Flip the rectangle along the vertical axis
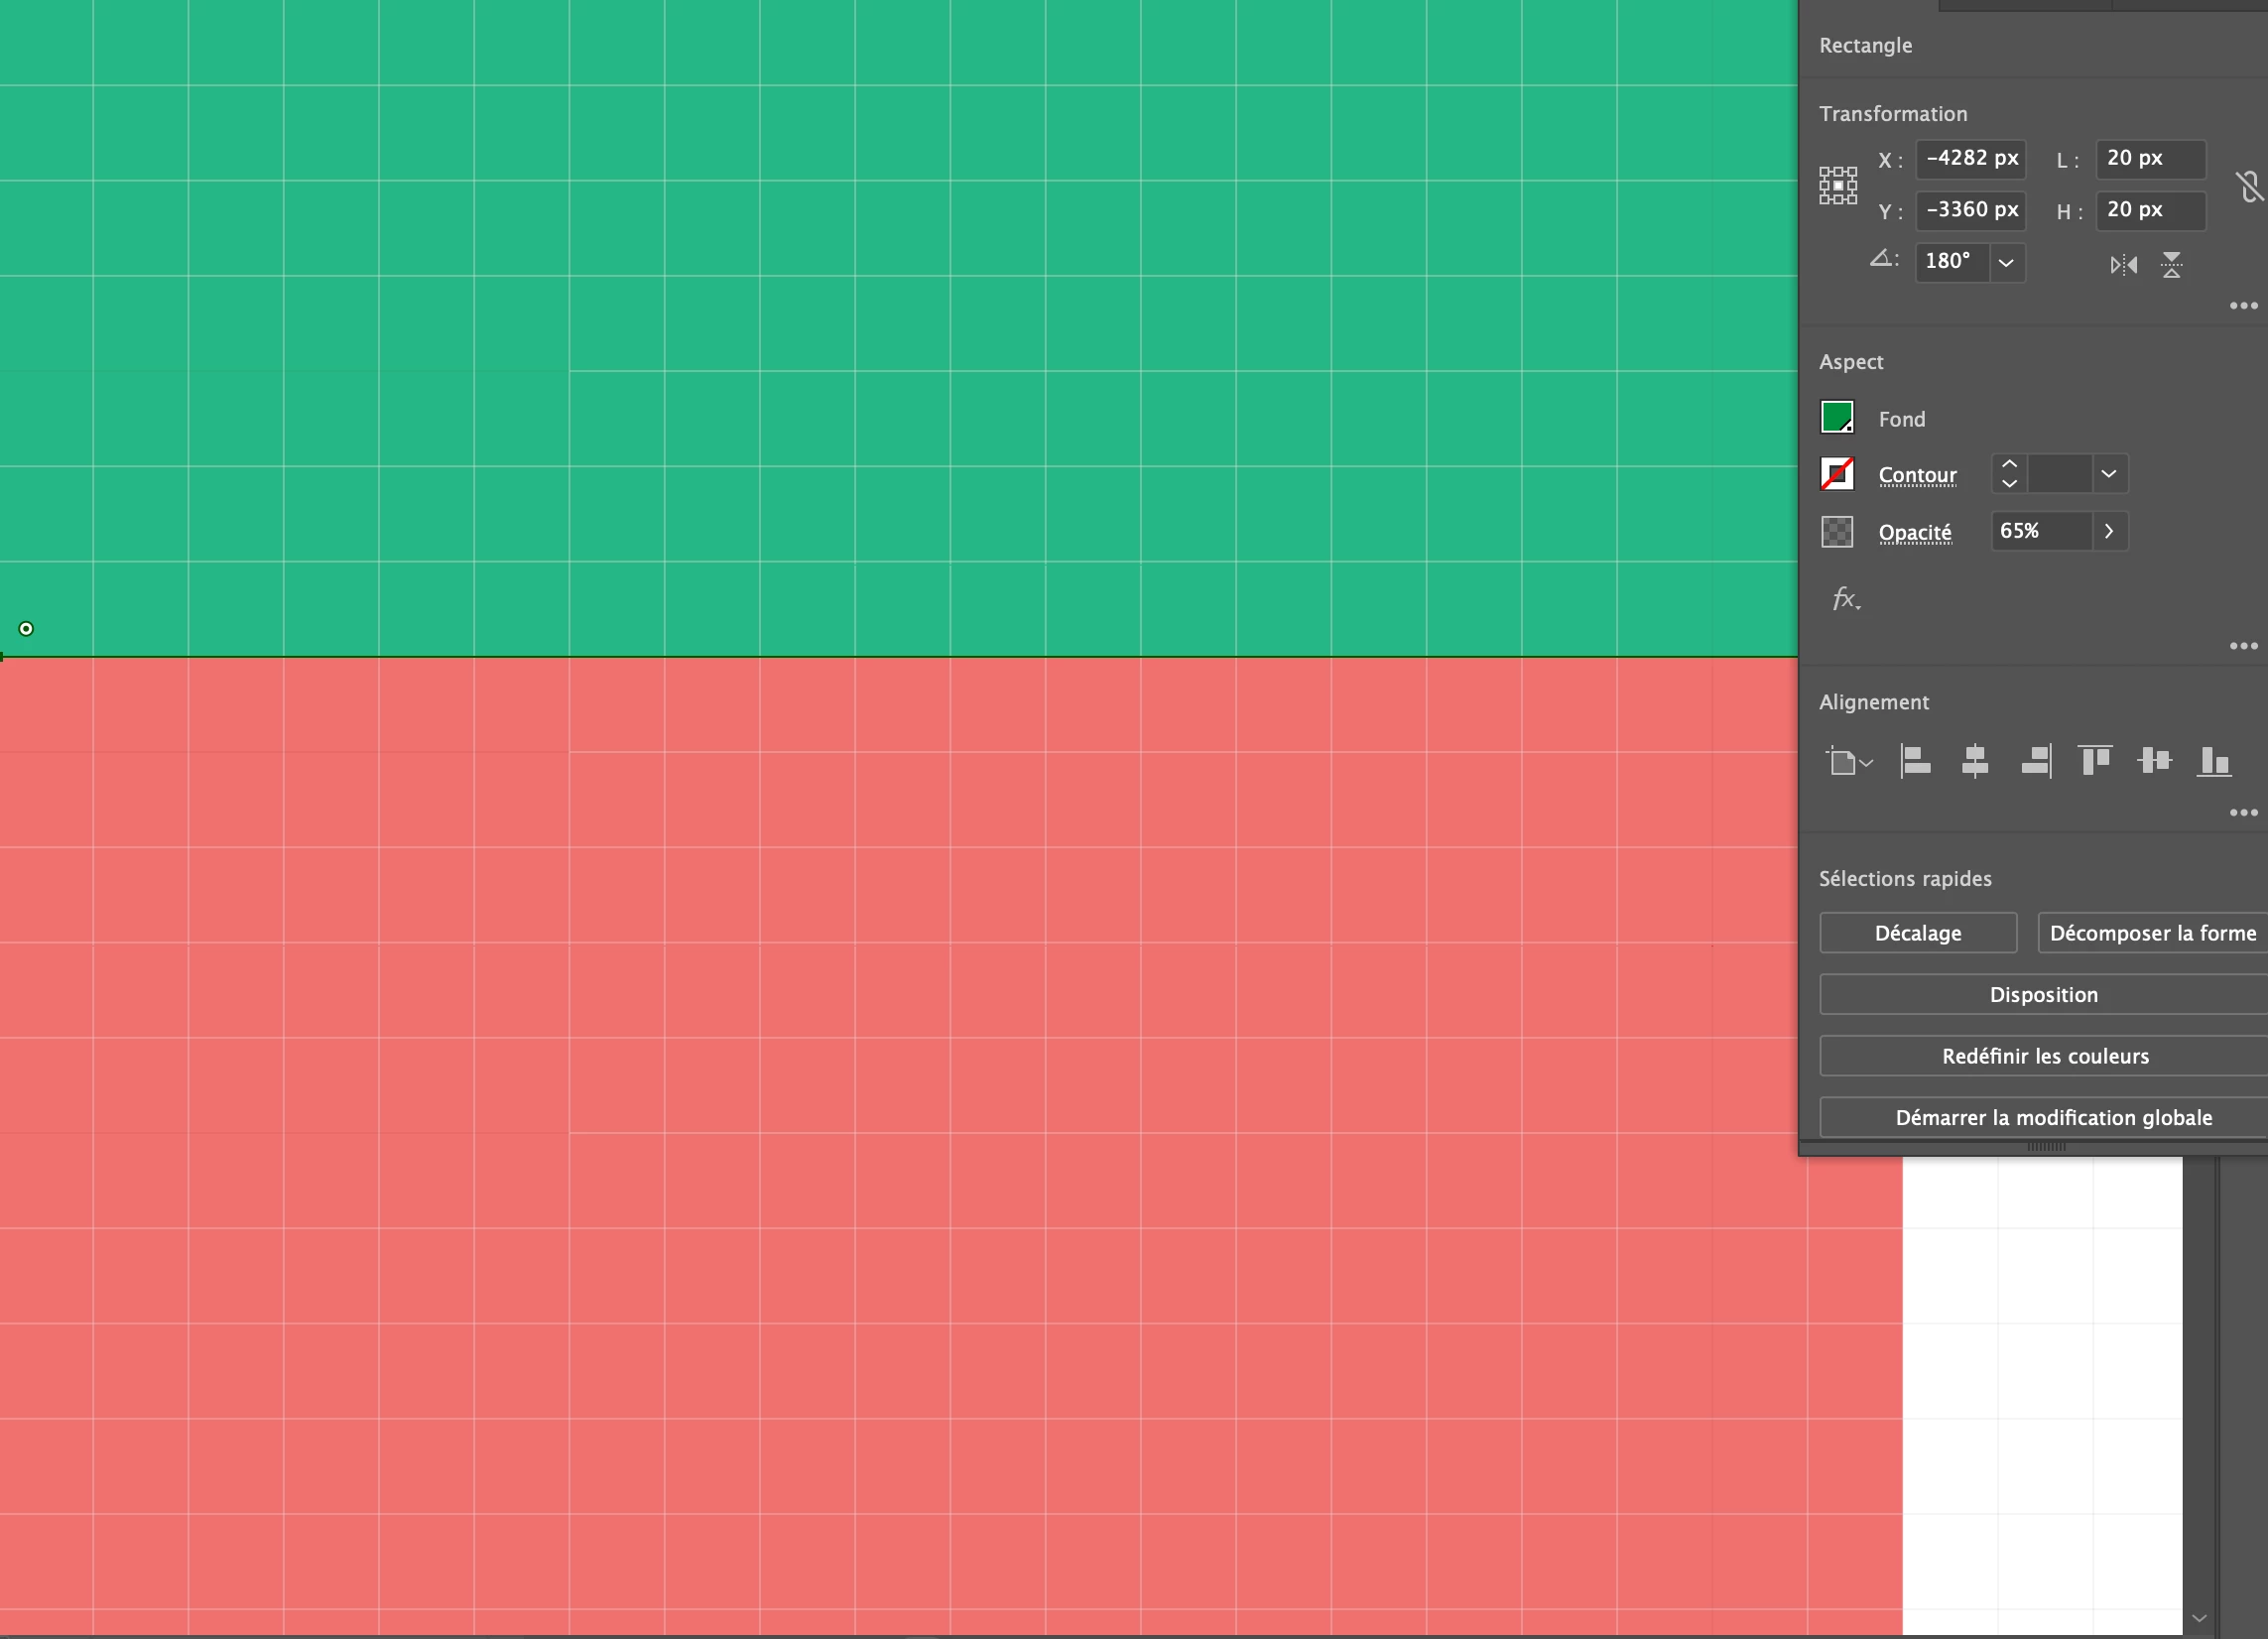This screenshot has height=1639, width=2268. 2171,265
